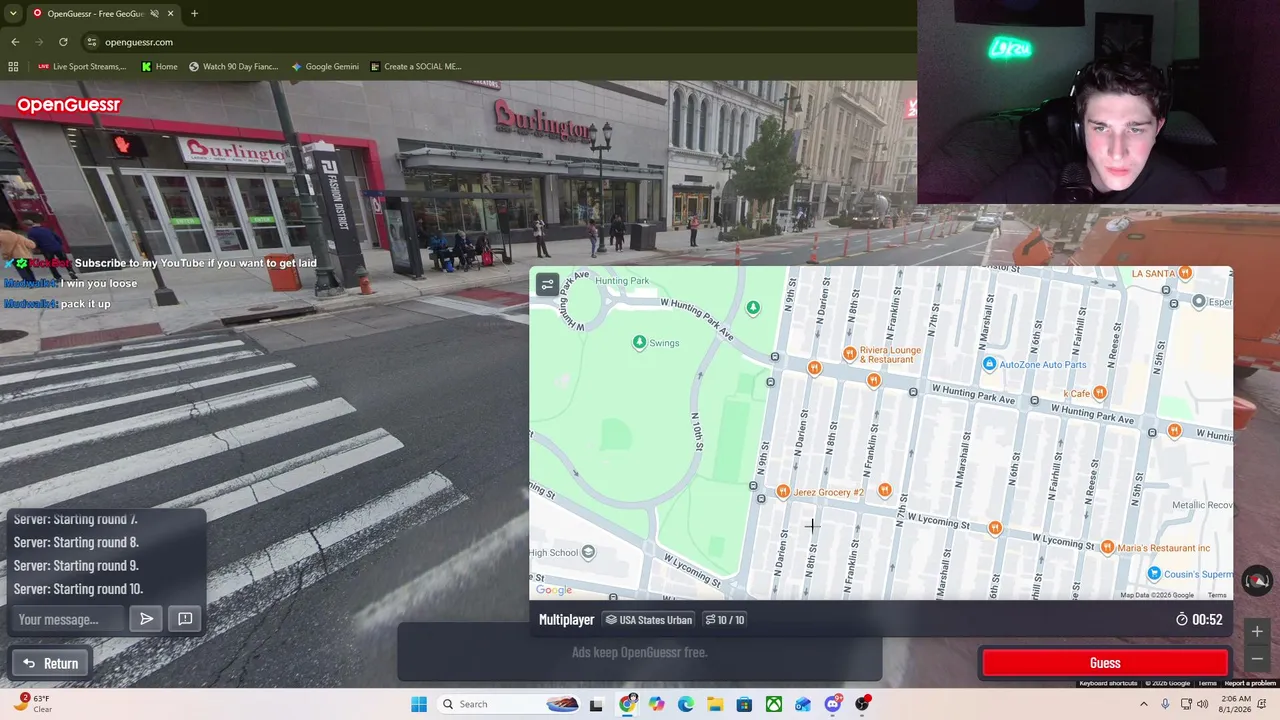The width and height of the screenshot is (1280, 720).
Task: Focus the 'Your message...' chat field
Action: [70, 619]
